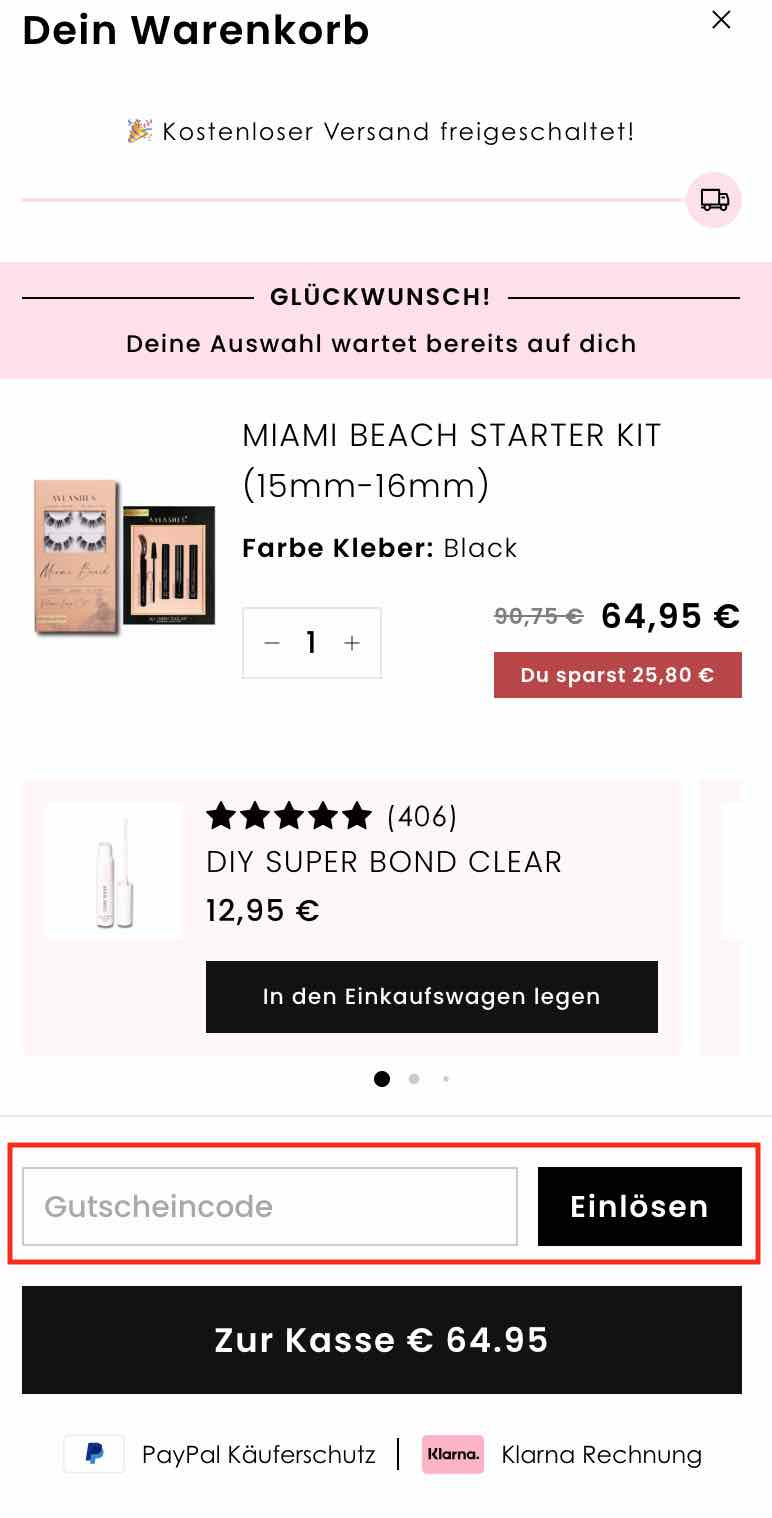Click the first star in the product rating
772x1518 pixels.
click(219, 816)
